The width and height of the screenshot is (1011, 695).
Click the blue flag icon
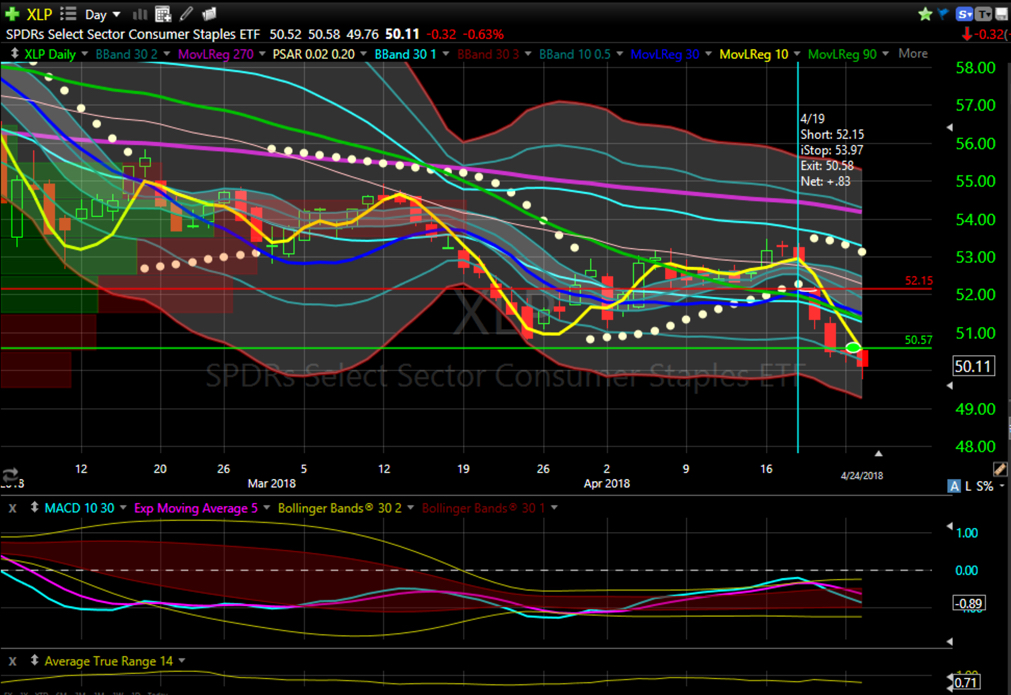coord(943,14)
